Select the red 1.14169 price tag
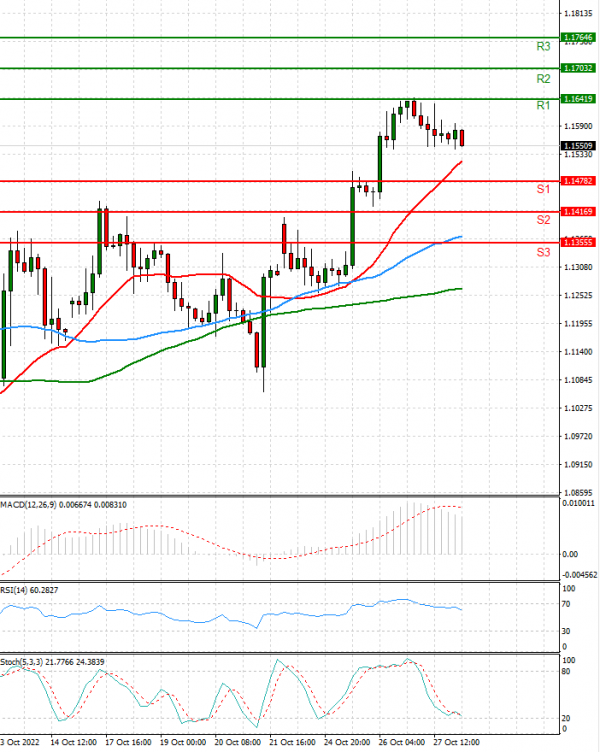This screenshot has height=752, width=600. (x=578, y=212)
